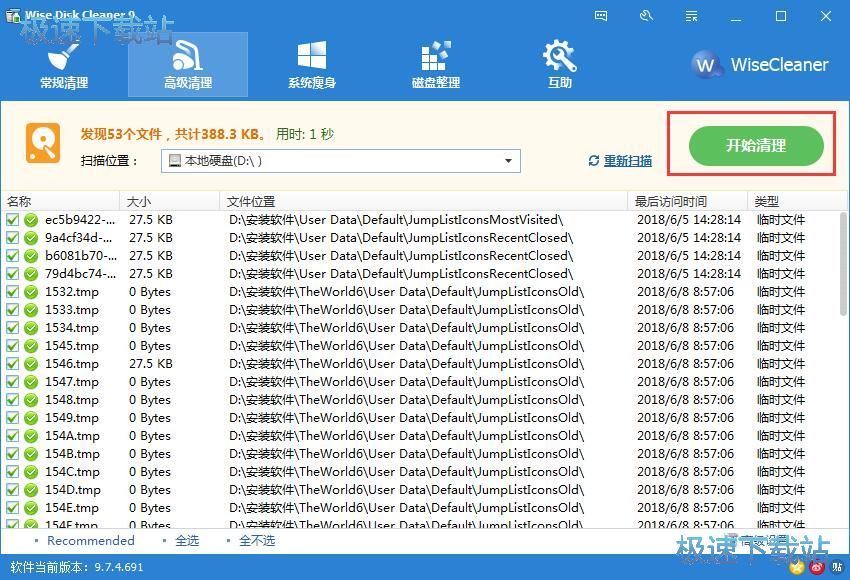Image resolution: width=850 pixels, height=580 pixels.
Task: Click the 开始清理 green button
Action: tap(756, 145)
